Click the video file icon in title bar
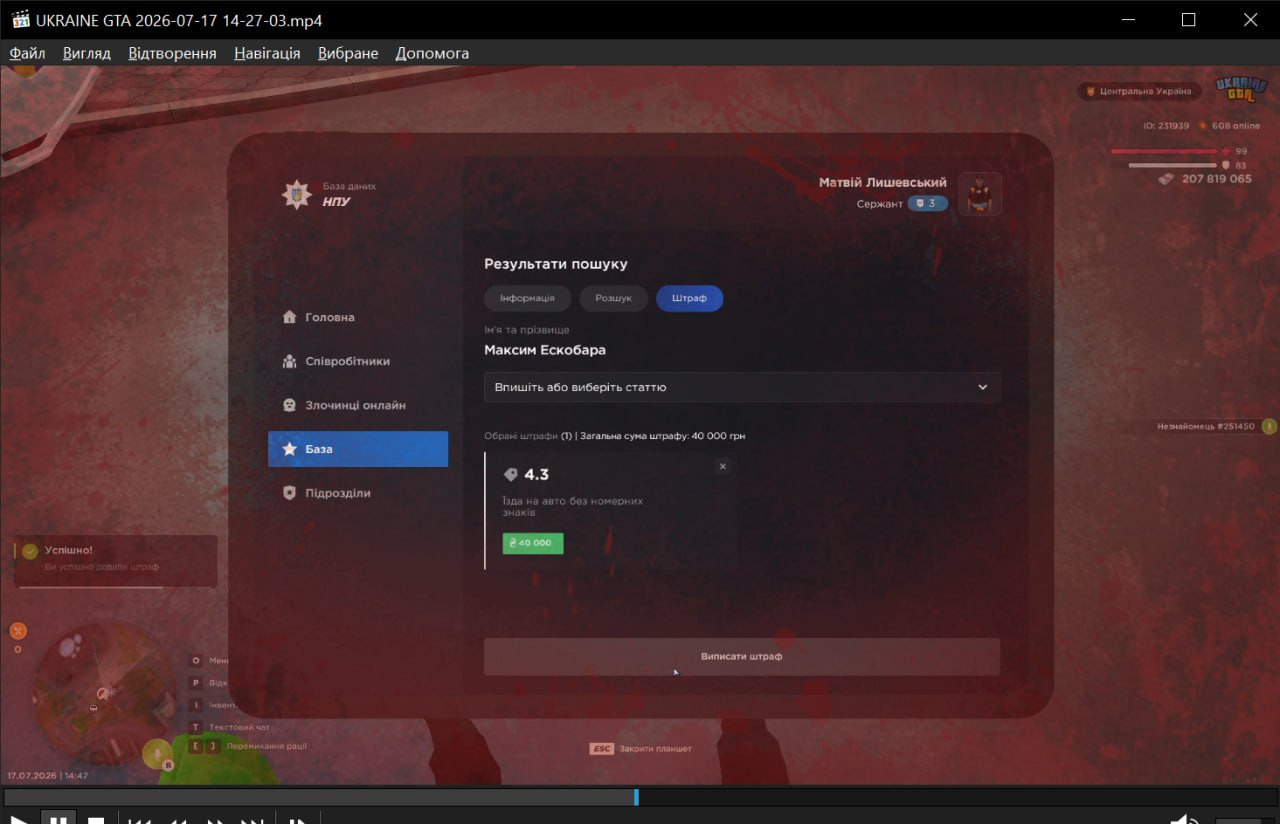This screenshot has width=1280, height=824. (x=20, y=20)
